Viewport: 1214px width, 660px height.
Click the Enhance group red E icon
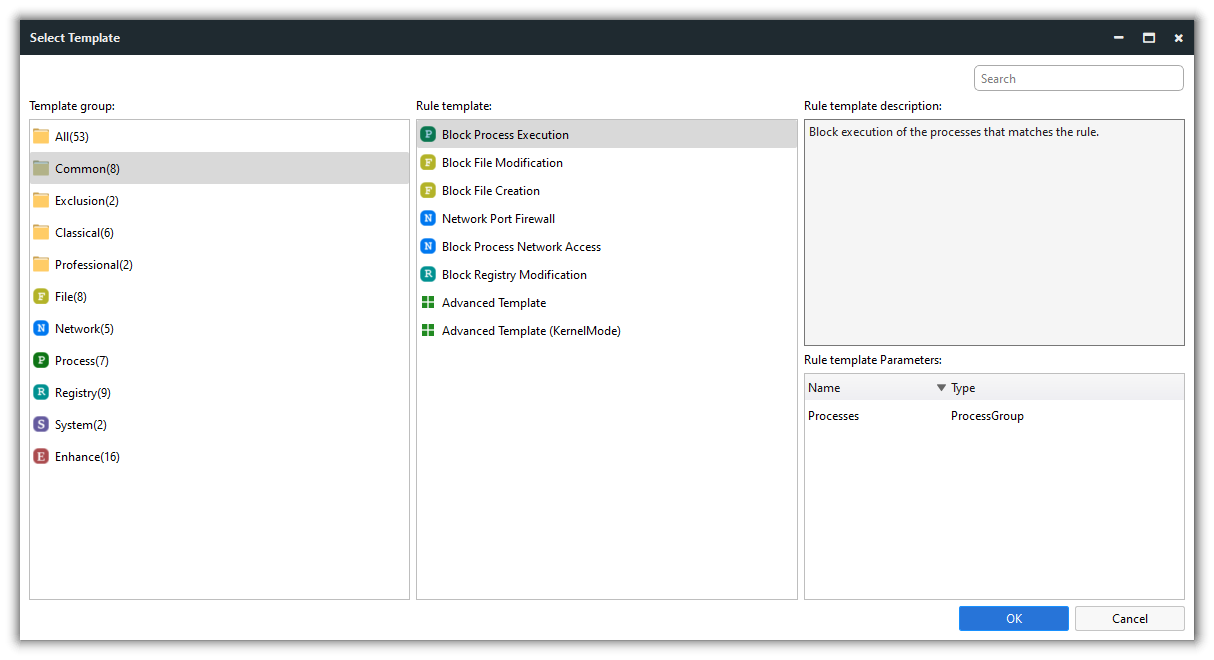click(x=41, y=457)
